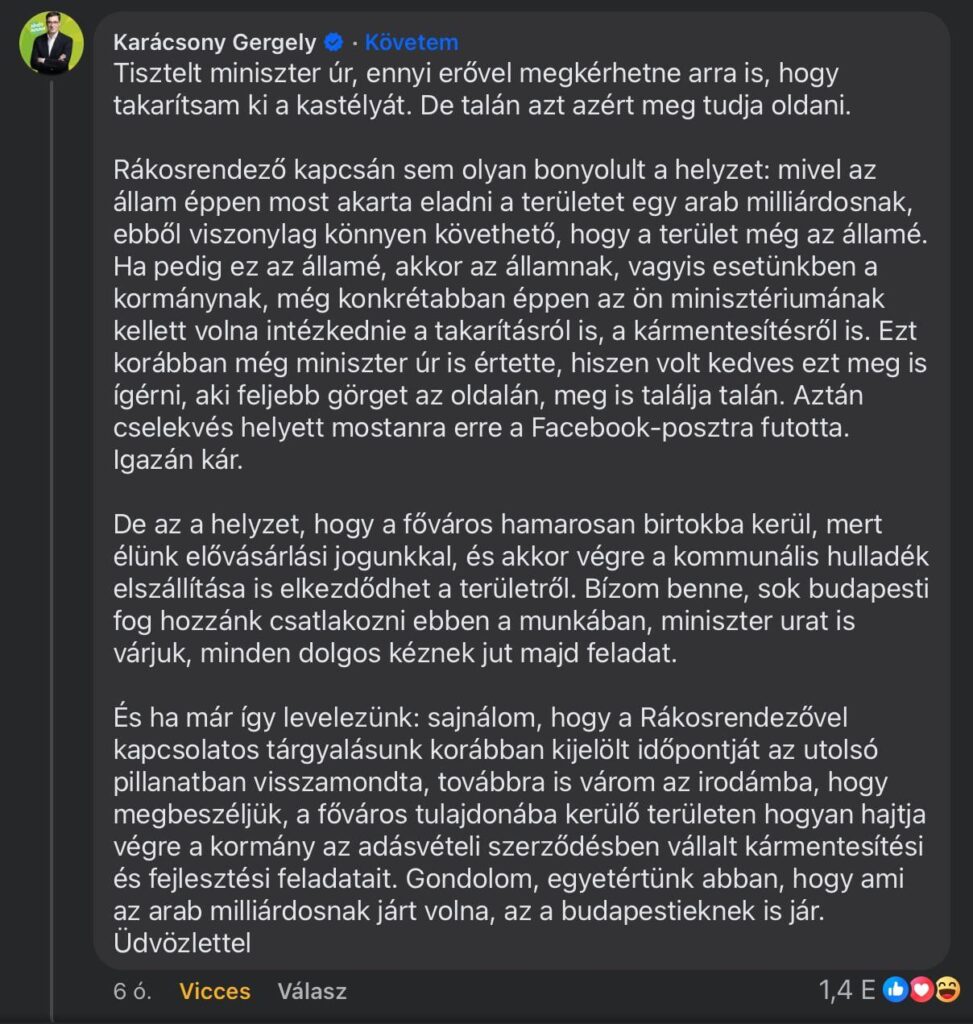Open Karácsony Gergely's profile picture
Viewport: 973px width, 1024px height.
[52, 43]
